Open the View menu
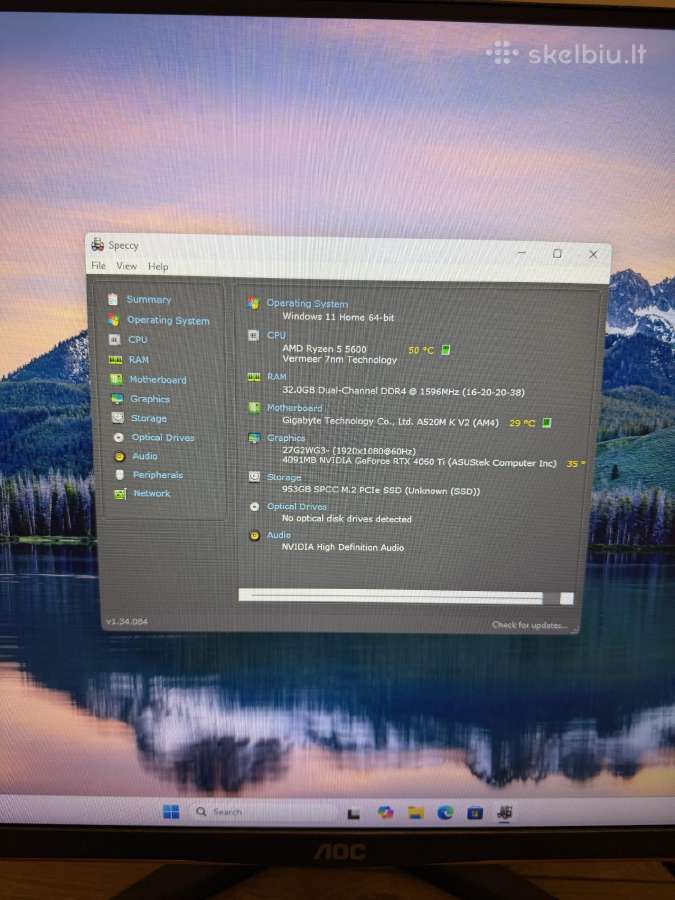675x900 pixels. pos(126,266)
